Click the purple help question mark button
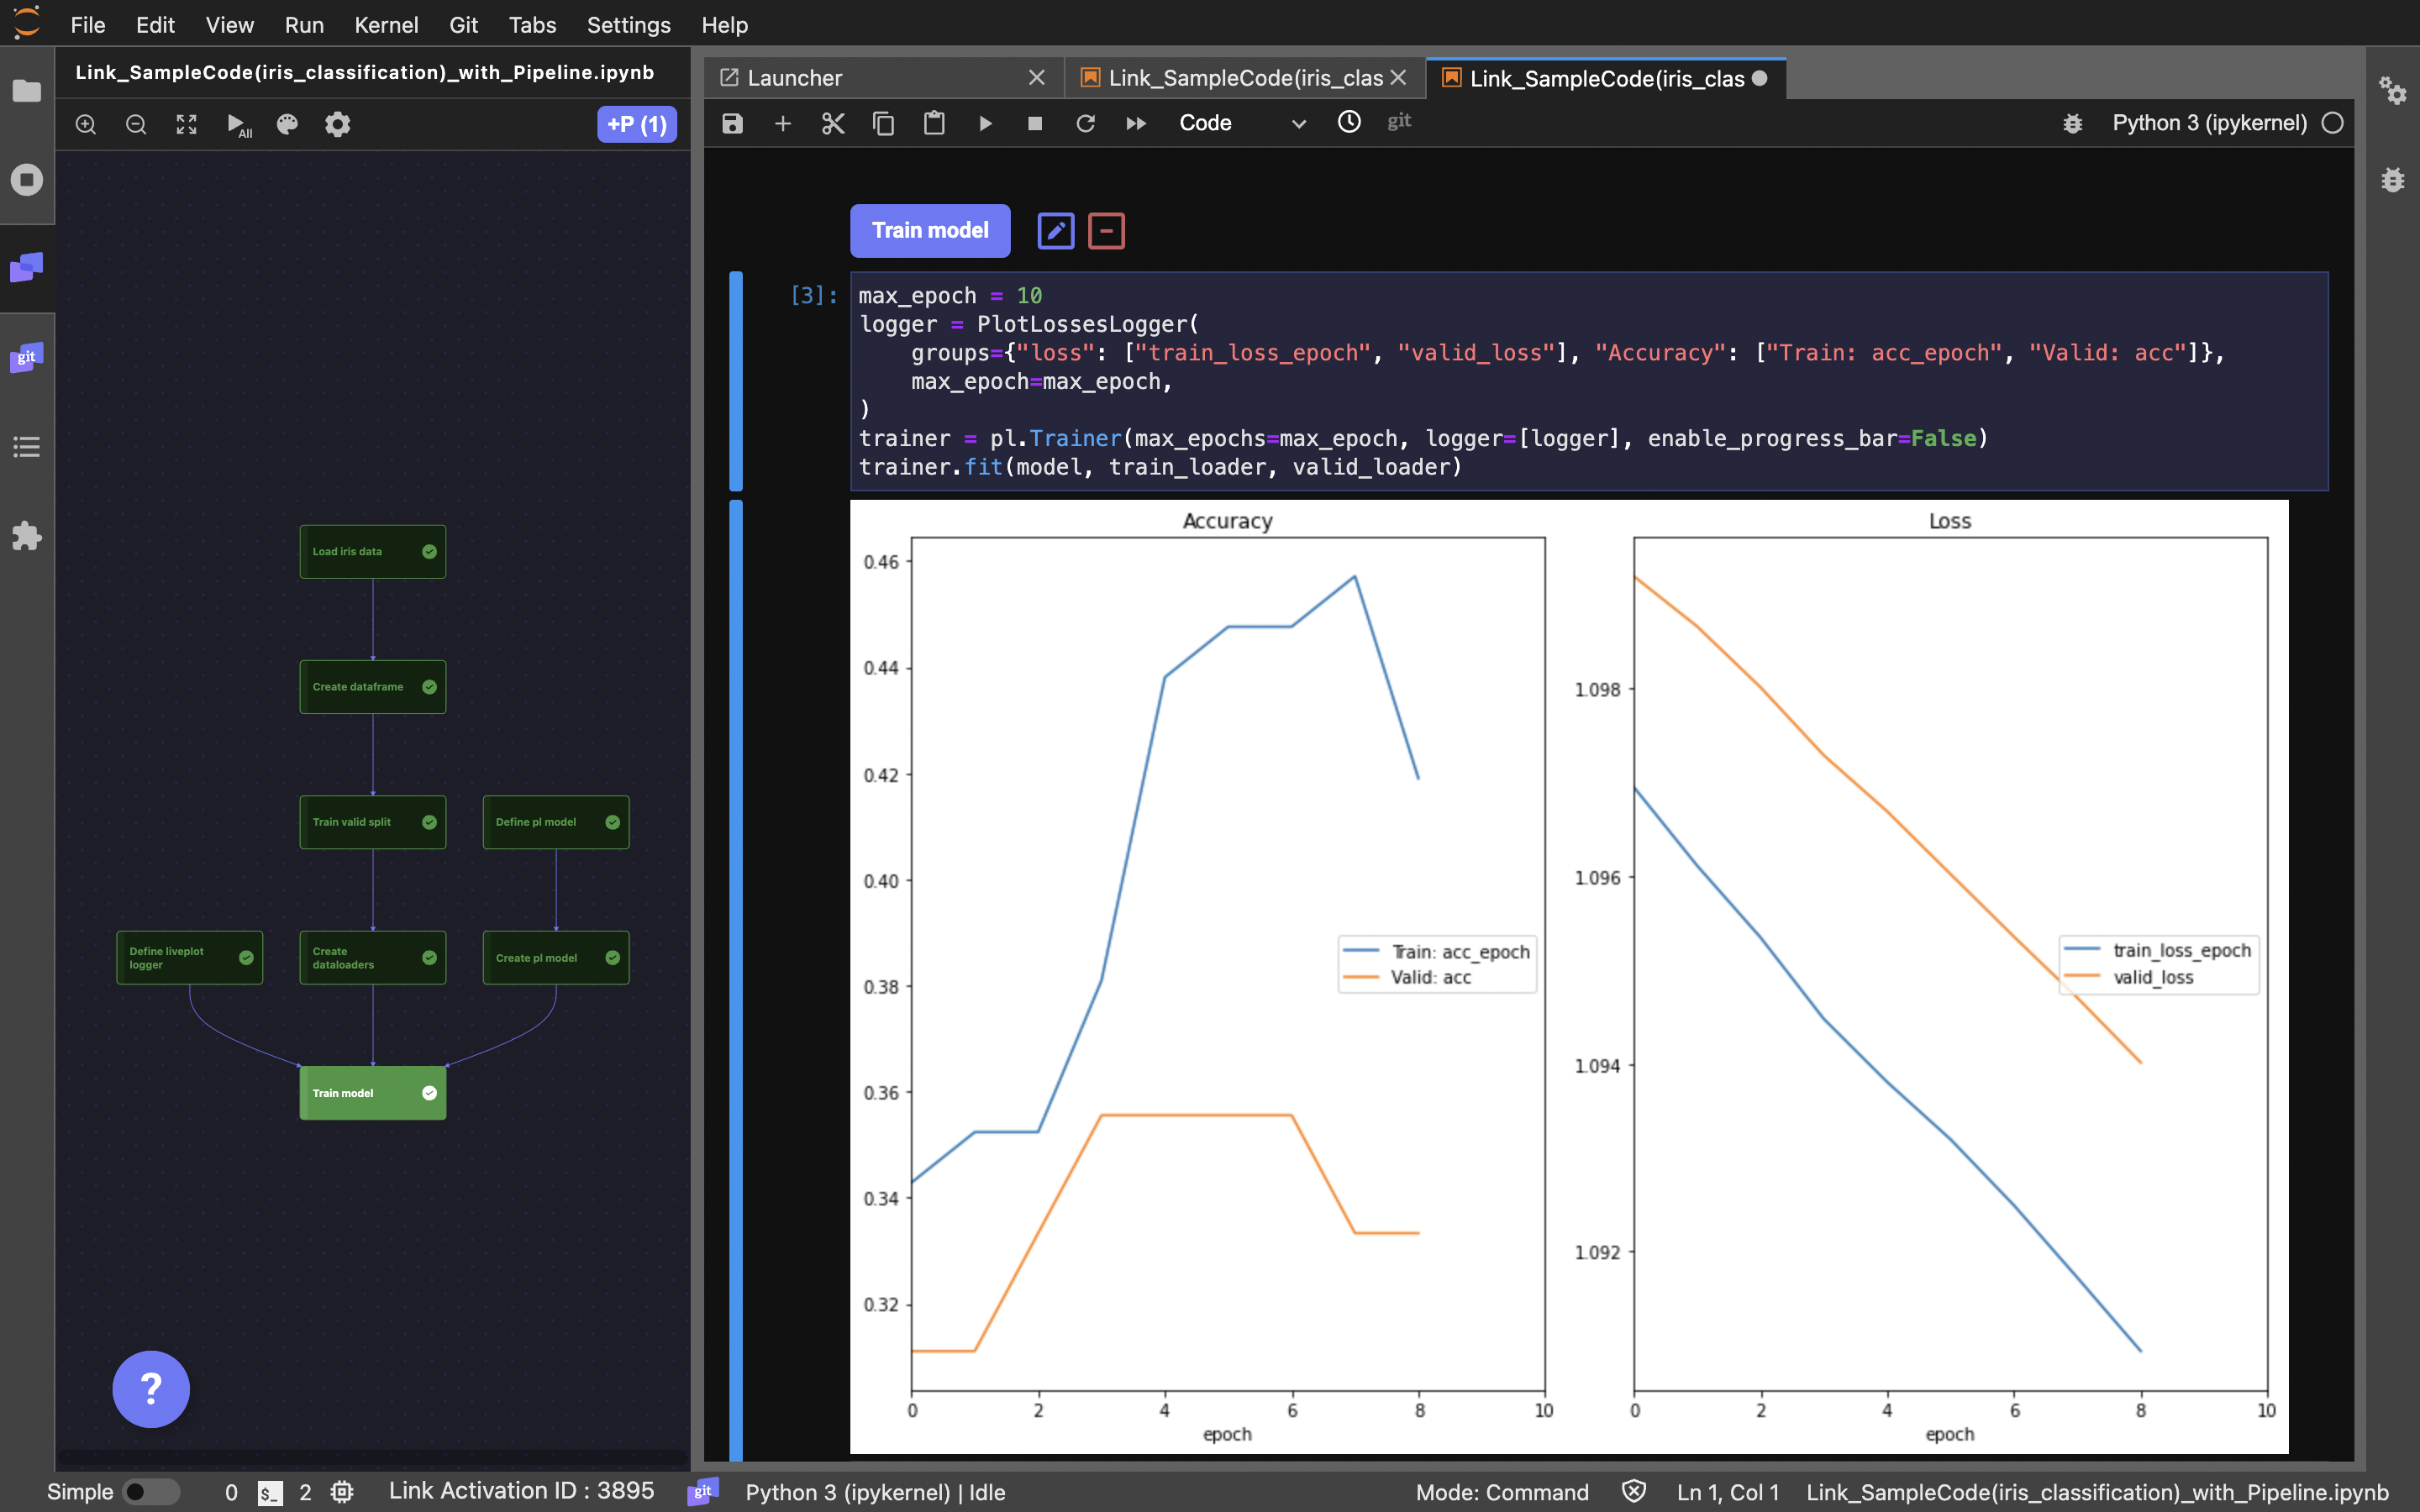Viewport: 2420px width, 1512px height. (151, 1388)
